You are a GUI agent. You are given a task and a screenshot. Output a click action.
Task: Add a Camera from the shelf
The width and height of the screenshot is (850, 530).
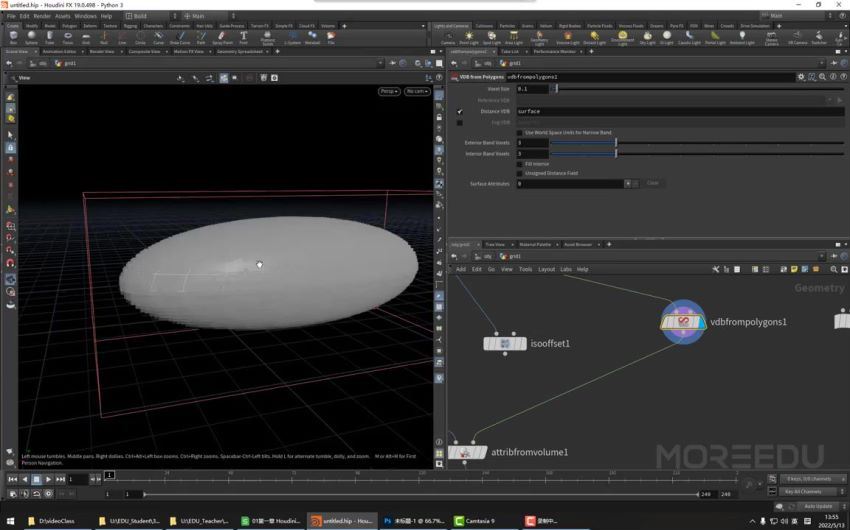448,38
